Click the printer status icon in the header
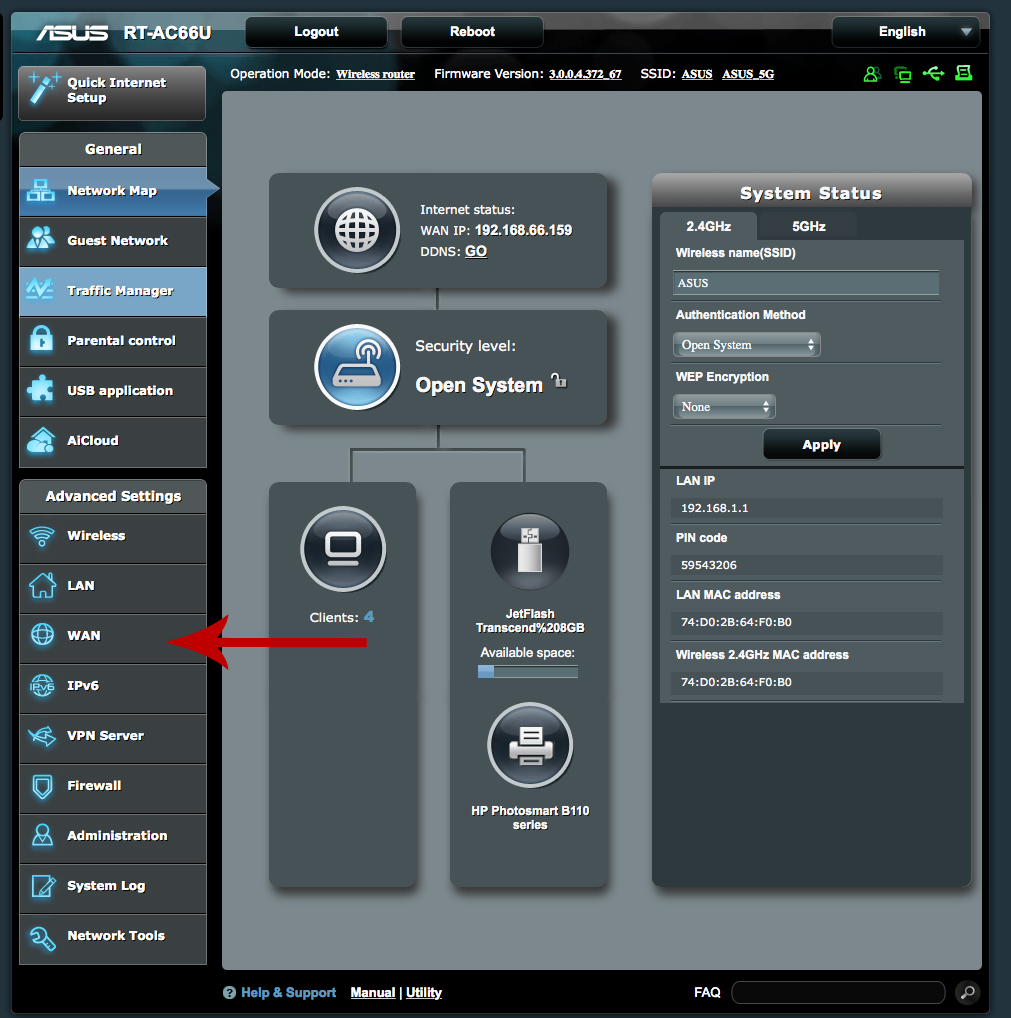This screenshot has width=1011, height=1018. coord(963,73)
